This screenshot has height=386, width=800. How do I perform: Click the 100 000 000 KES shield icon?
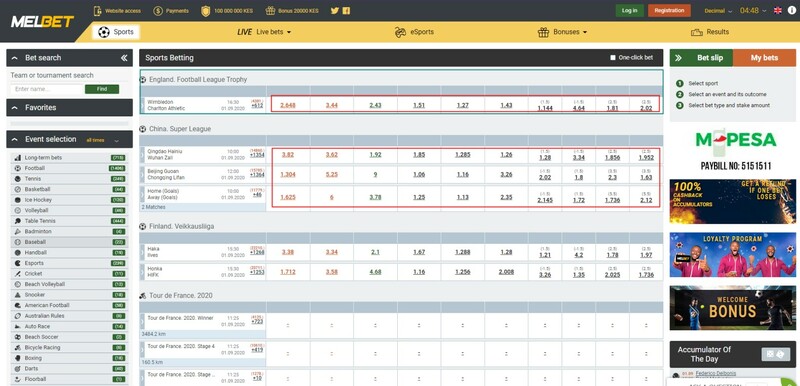click(206, 10)
